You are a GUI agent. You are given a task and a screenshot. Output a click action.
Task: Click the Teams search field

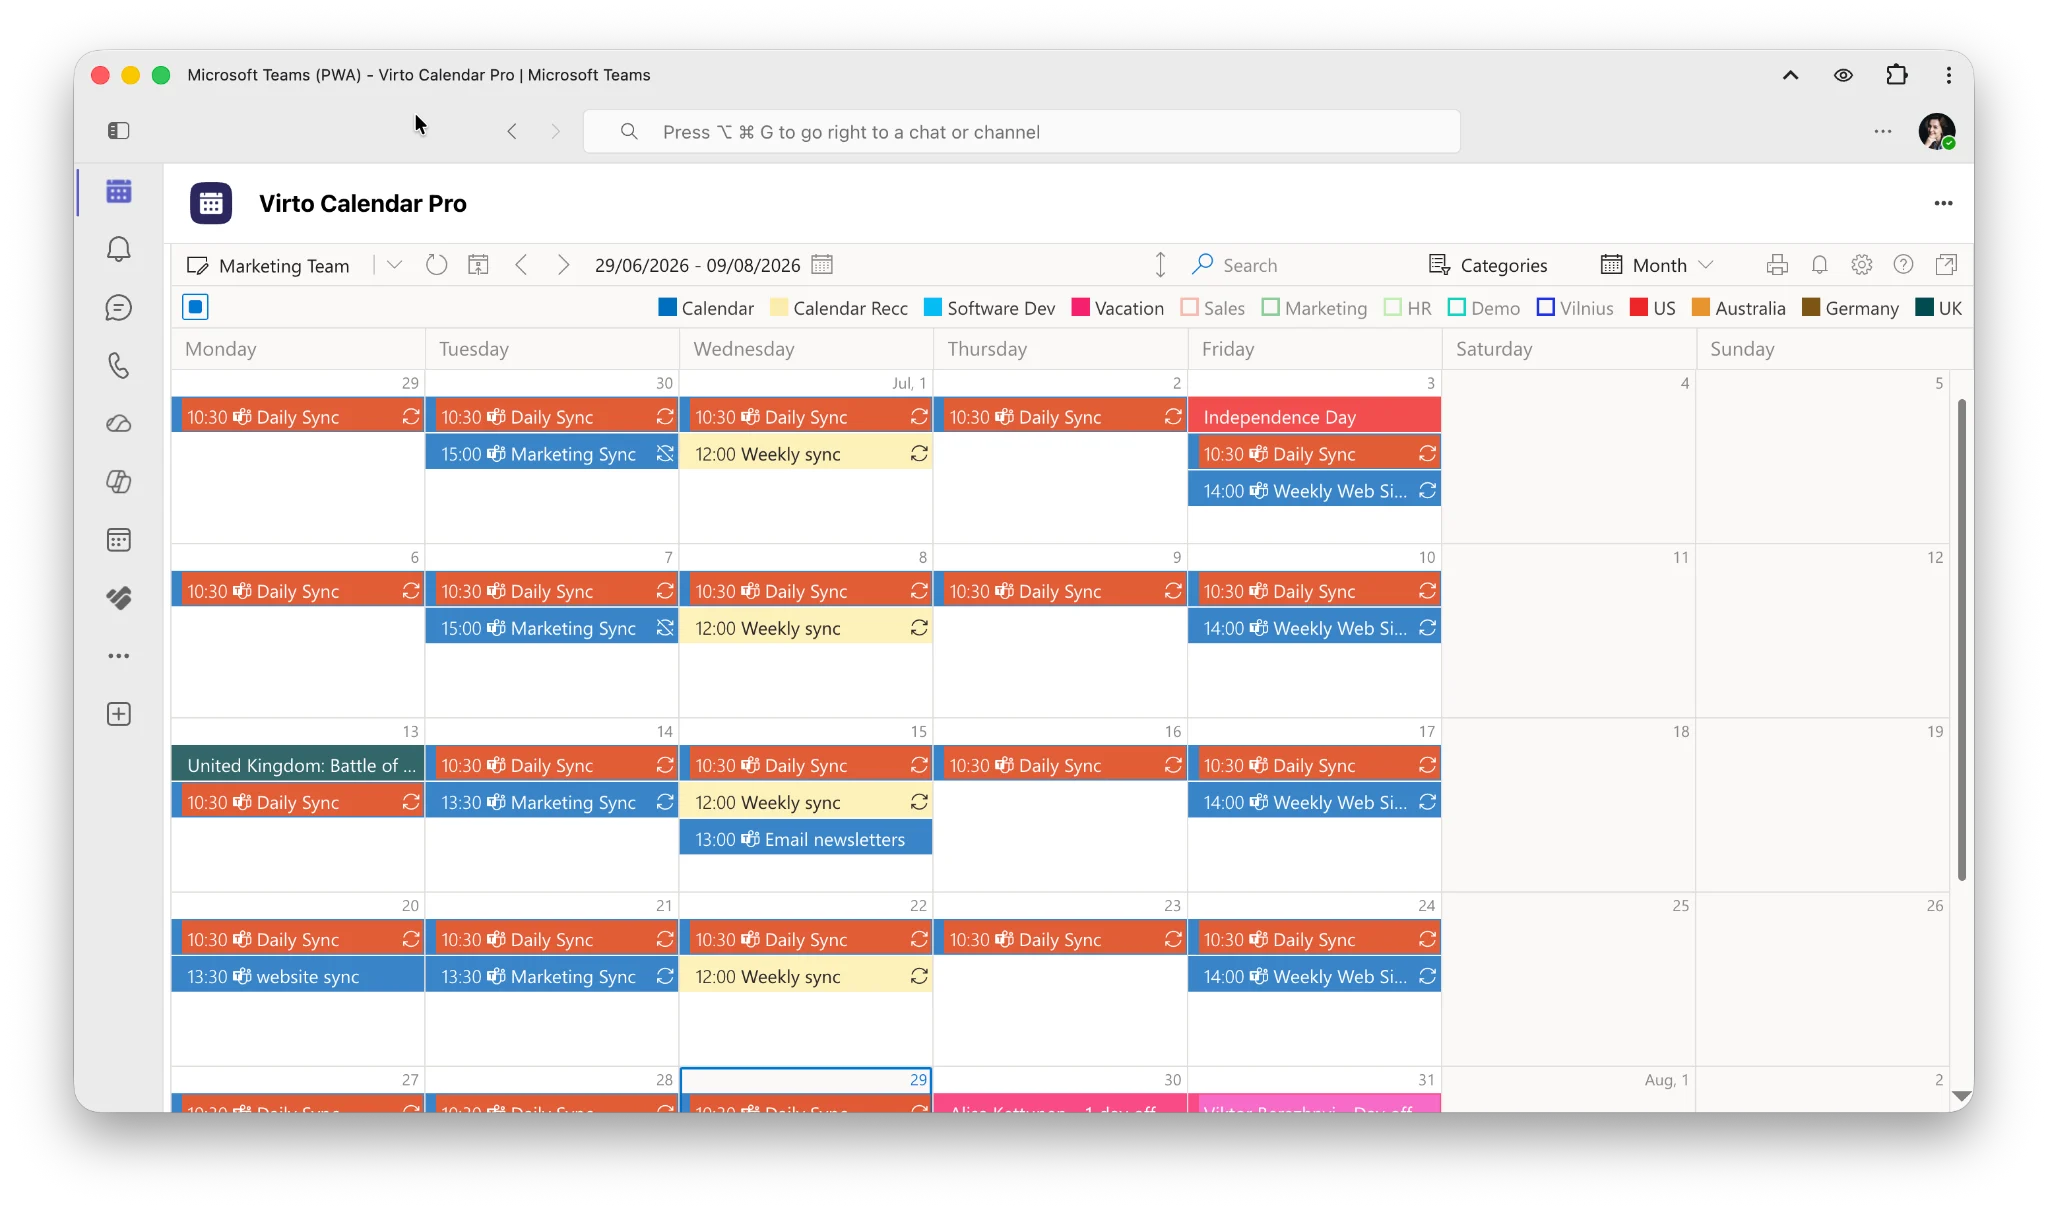coord(1021,131)
